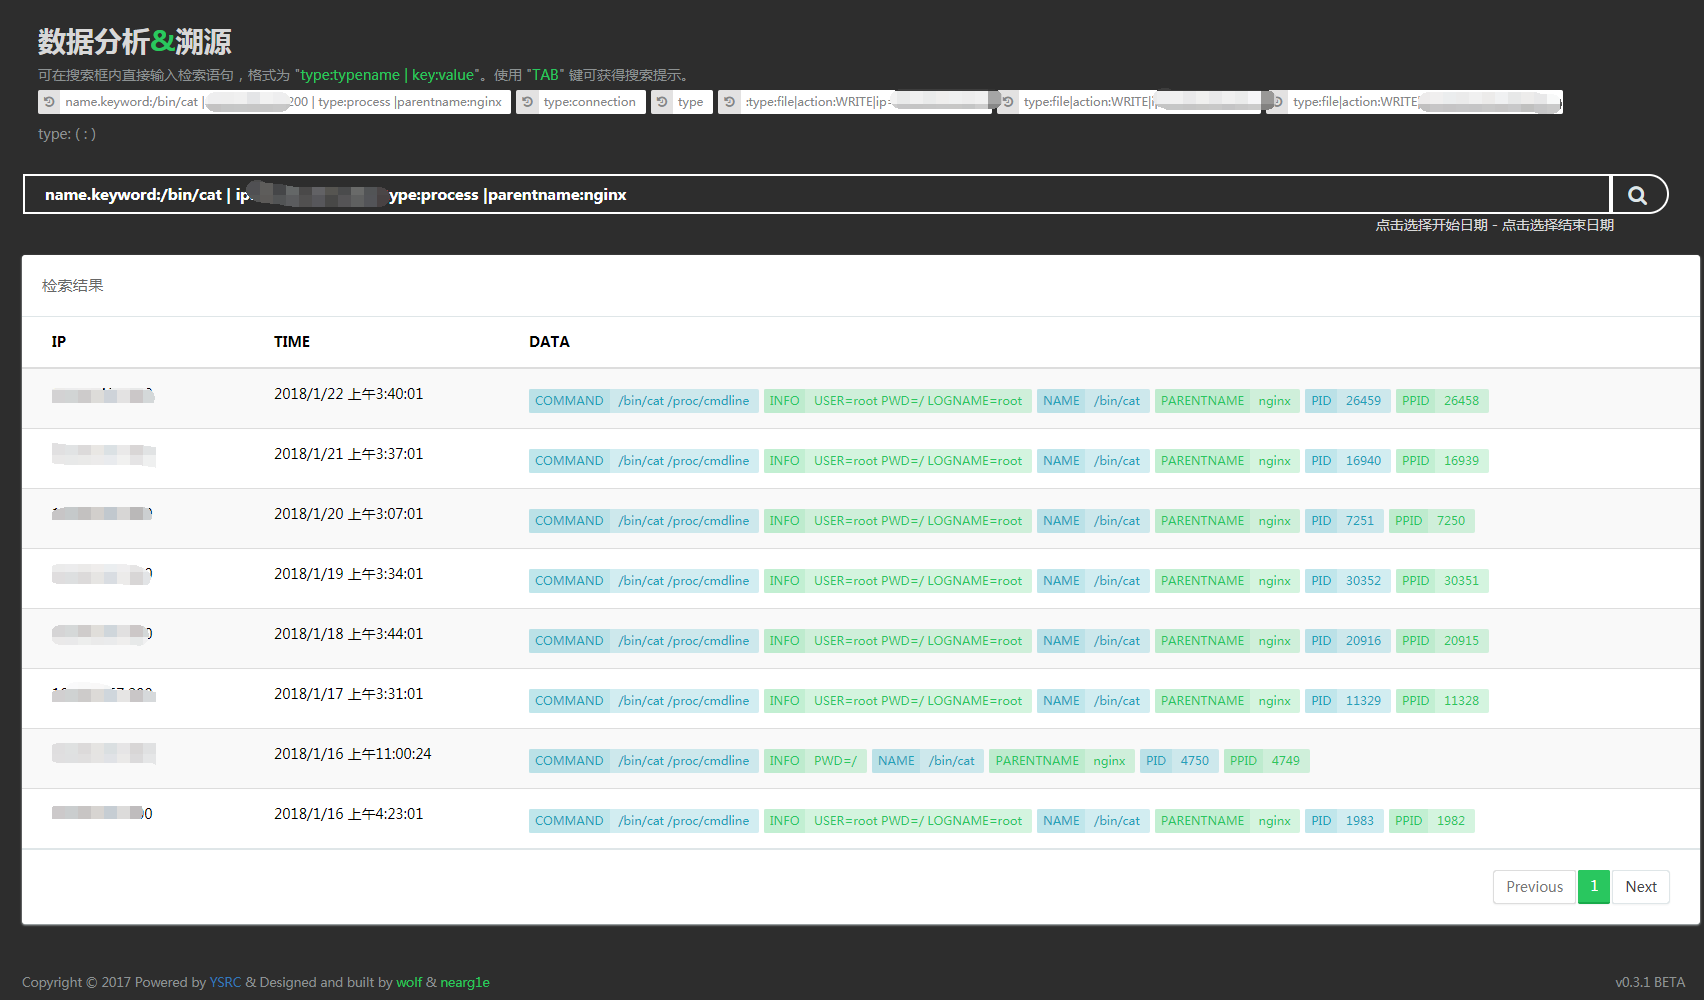The width and height of the screenshot is (1704, 1000).
Task: Click the magnifier search button
Action: click(1638, 194)
